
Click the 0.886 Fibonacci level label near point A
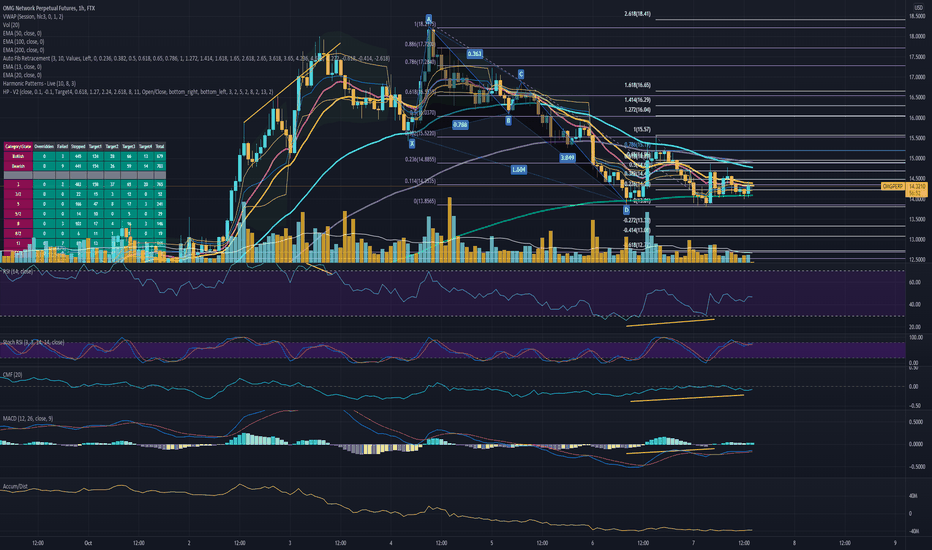(420, 45)
